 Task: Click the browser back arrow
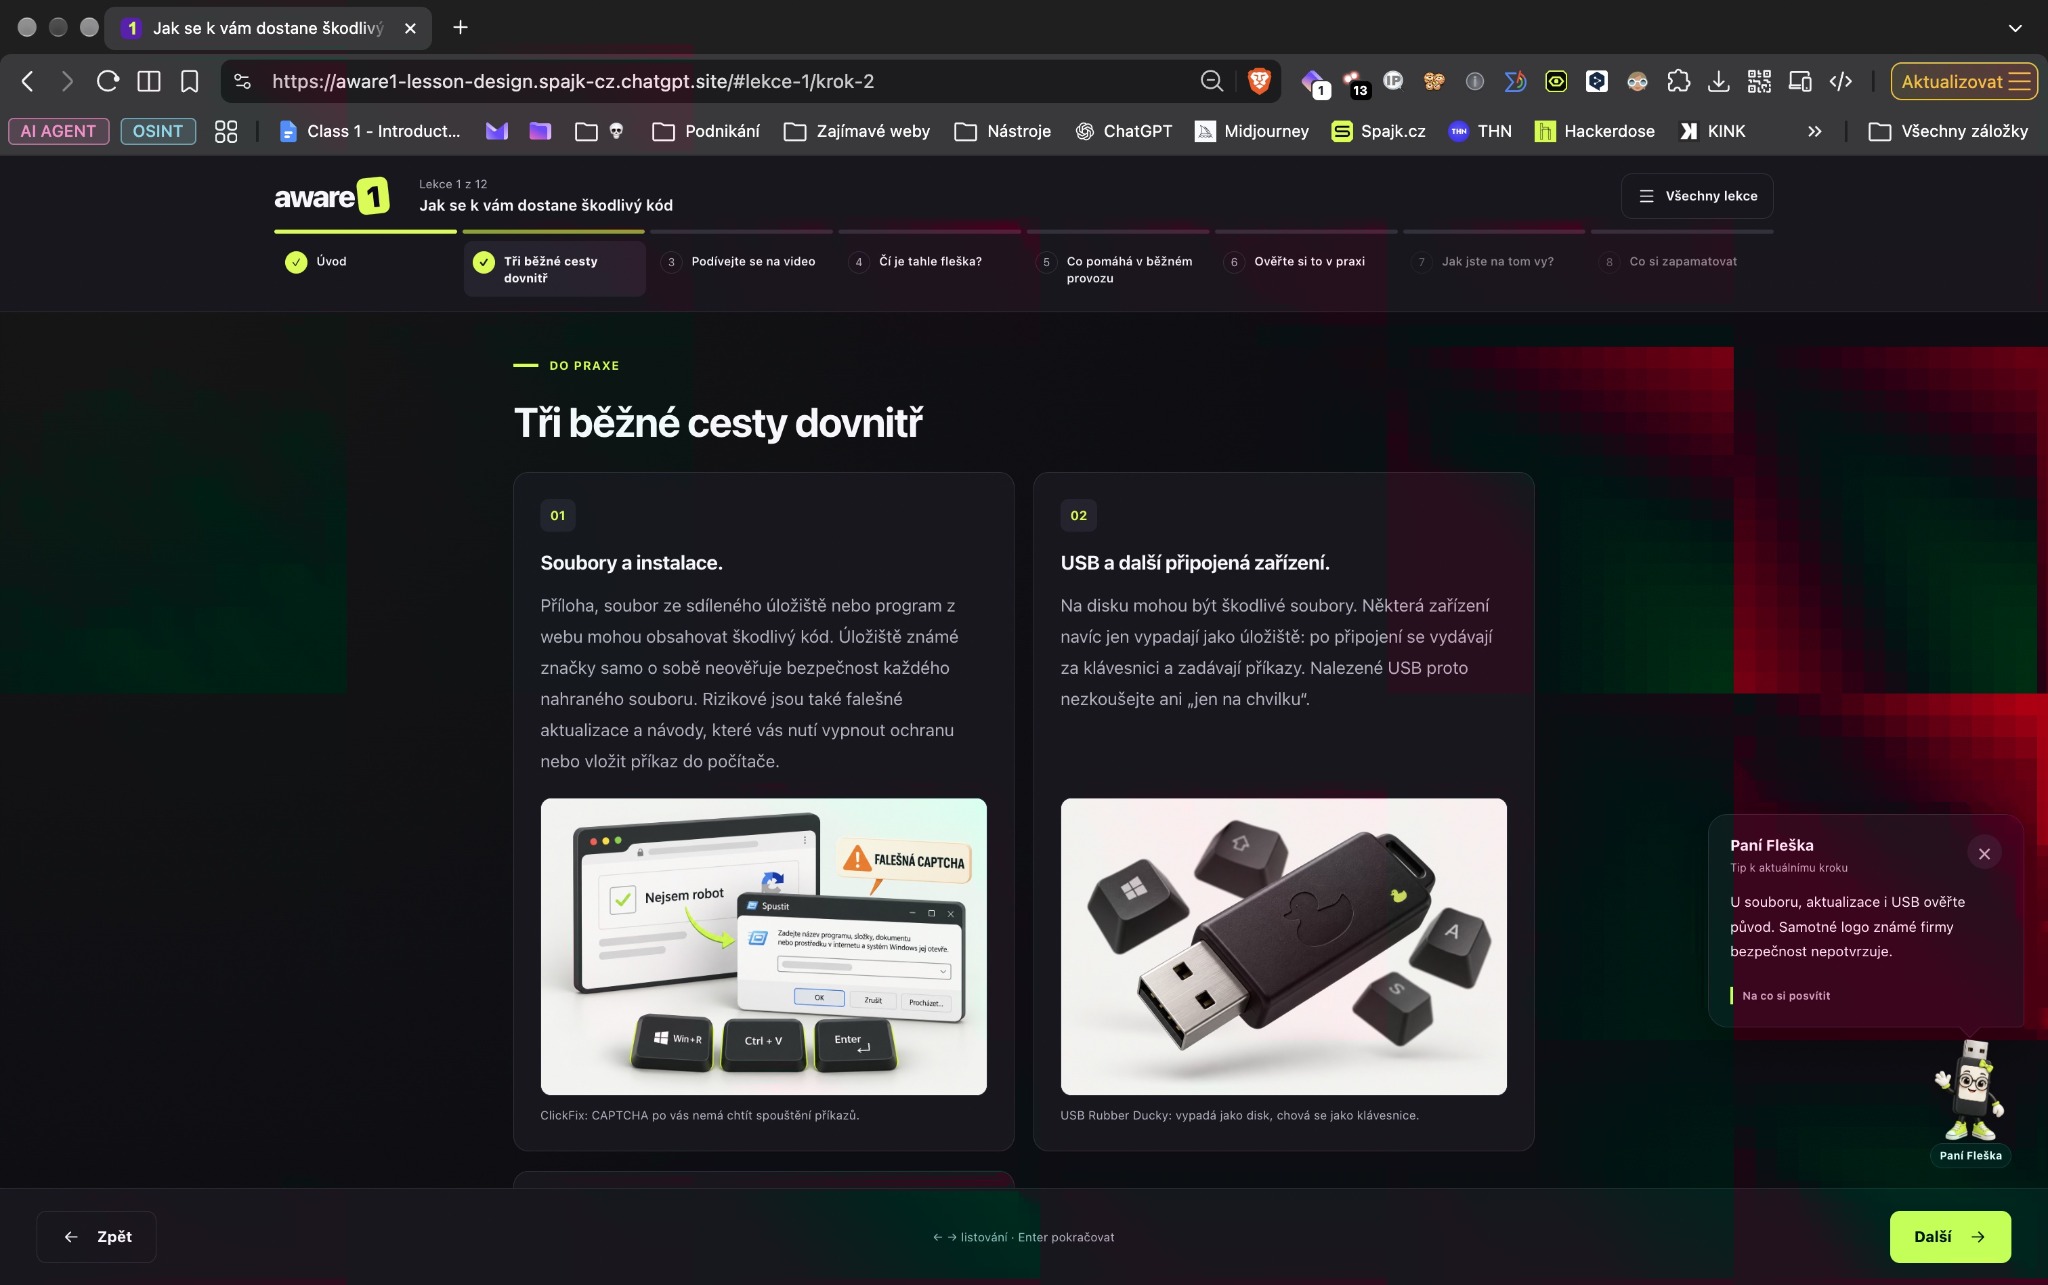coord(28,81)
